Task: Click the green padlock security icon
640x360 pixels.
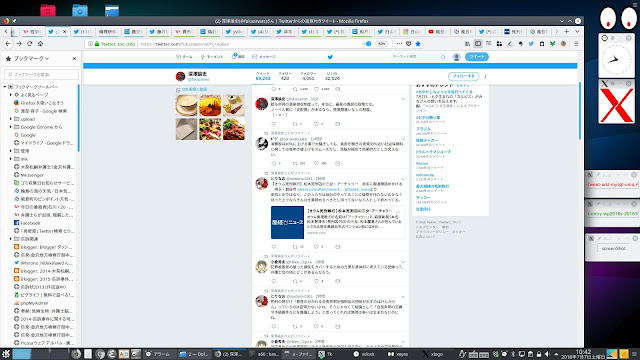Action: tap(97, 44)
